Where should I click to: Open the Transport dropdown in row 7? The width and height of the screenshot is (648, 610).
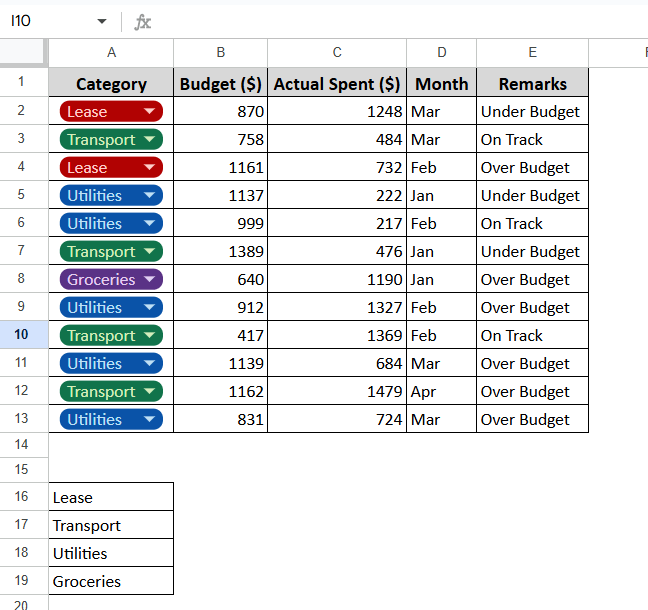pos(149,251)
